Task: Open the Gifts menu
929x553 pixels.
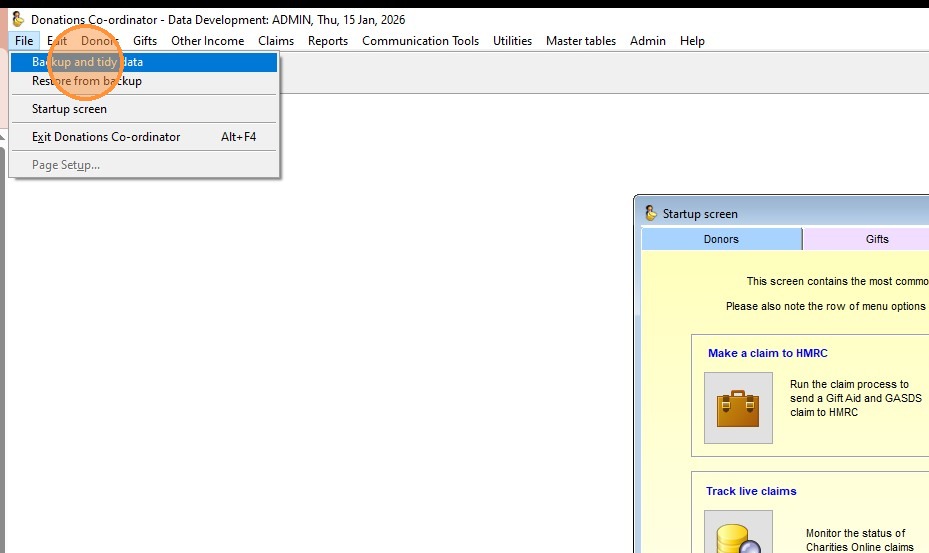Action: [145, 41]
